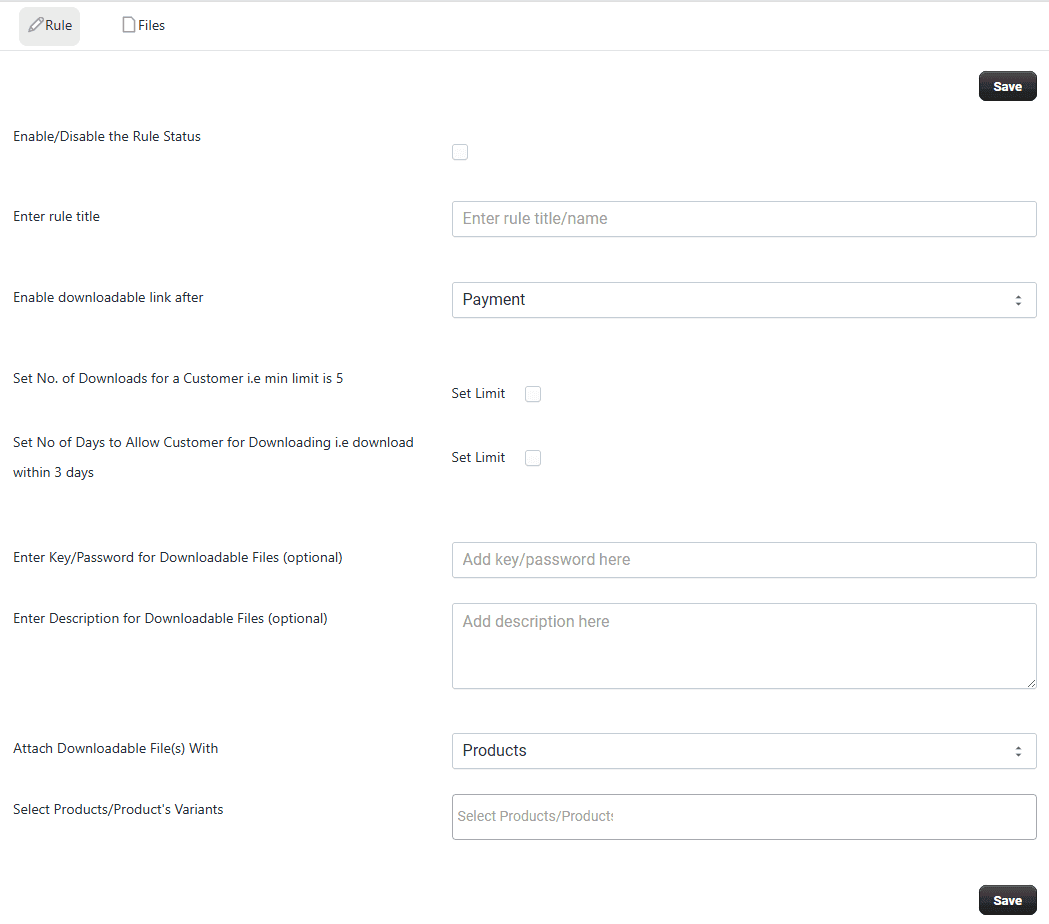
Task: Focus the key/password input field
Action: coord(744,560)
